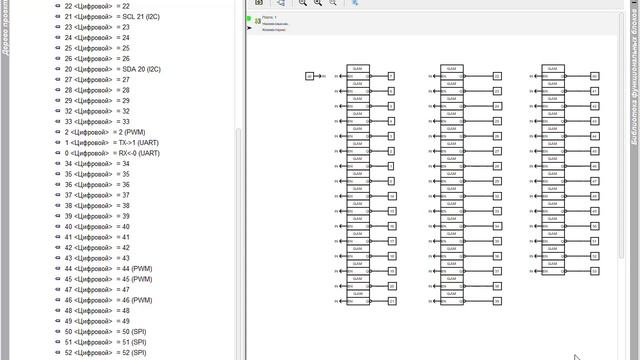This screenshot has width=640, height=360.
Task: Select output block 21 in the diagram
Action: (x=392, y=301)
